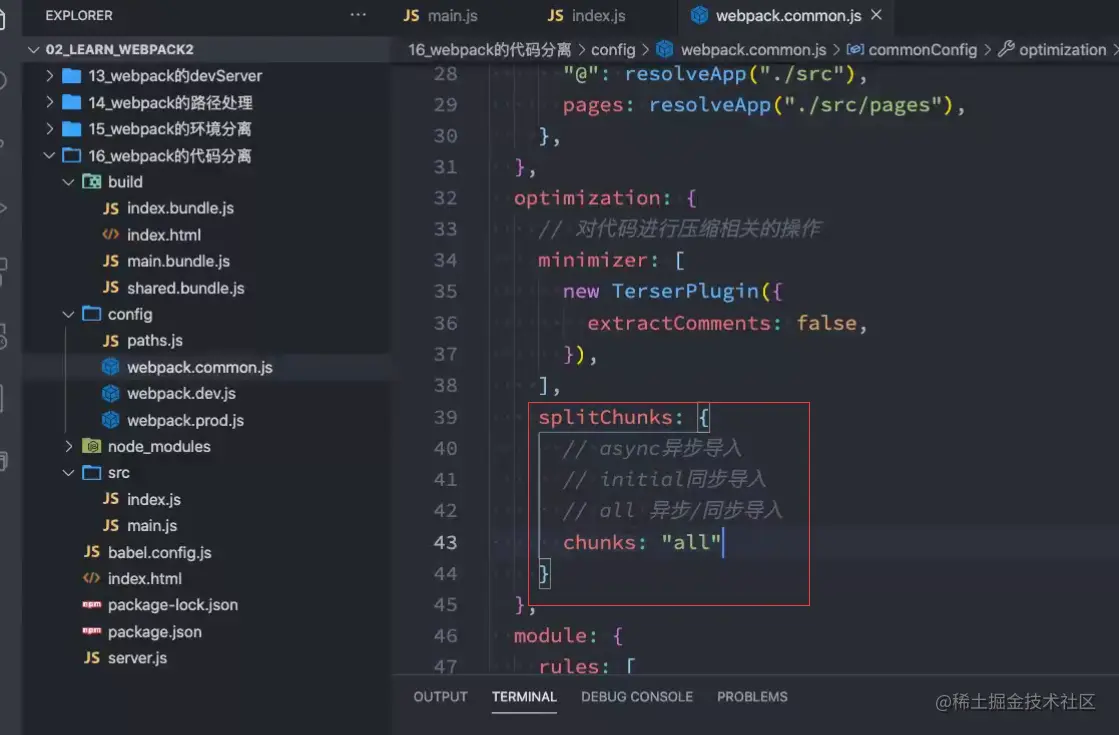
Task: Open shared.bundle.js file
Action: coord(186,288)
